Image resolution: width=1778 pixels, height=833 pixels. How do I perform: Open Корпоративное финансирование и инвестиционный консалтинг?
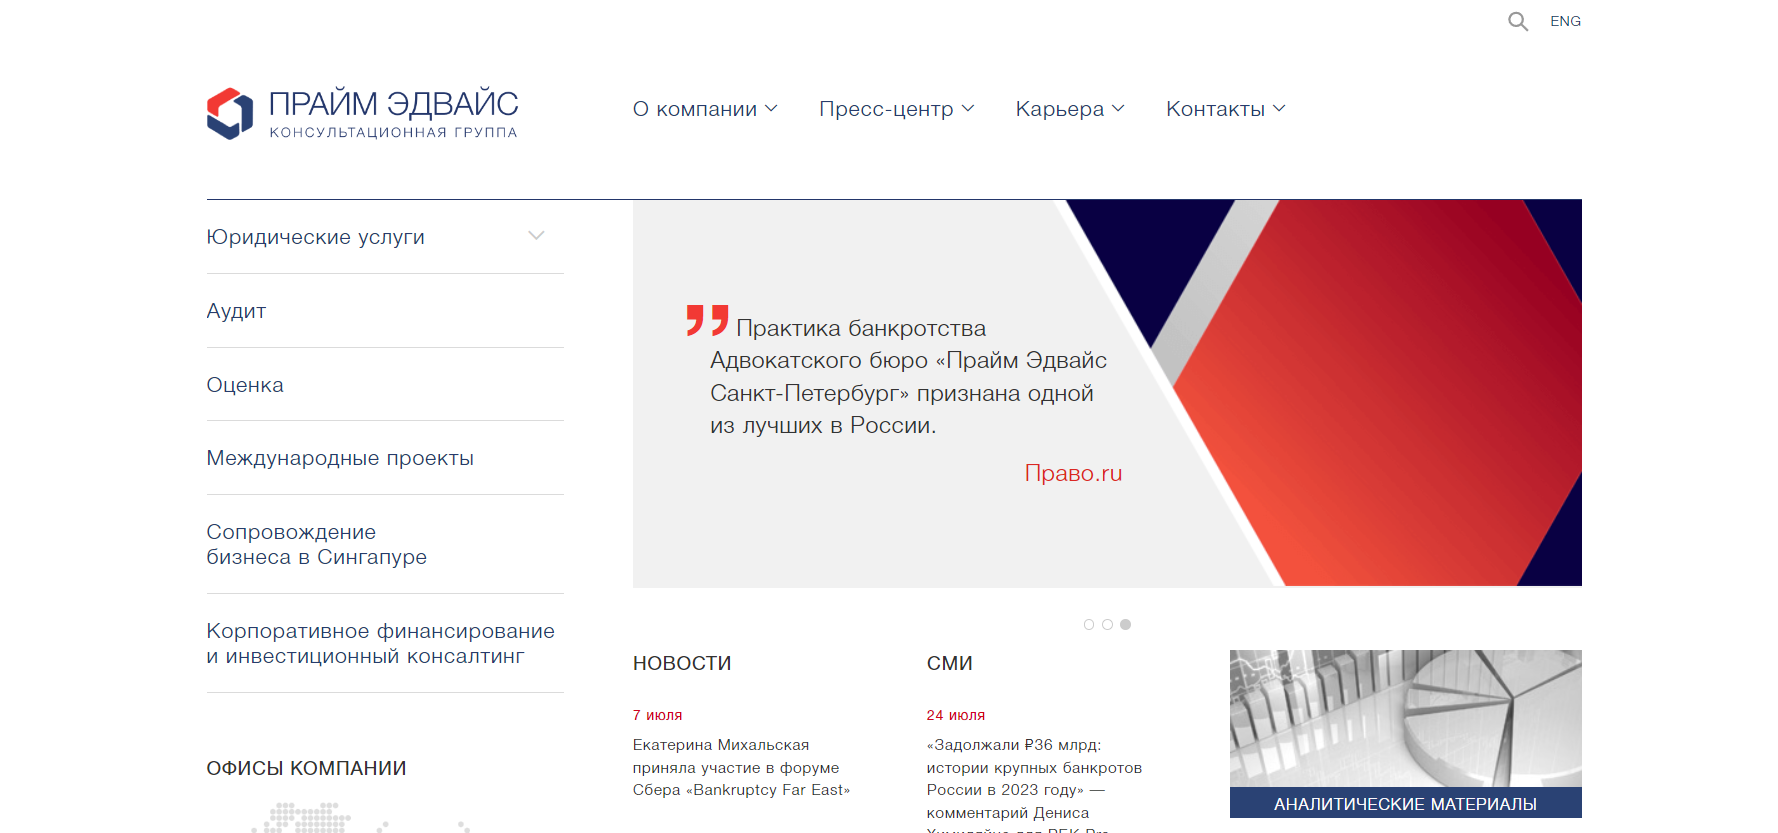point(381,643)
